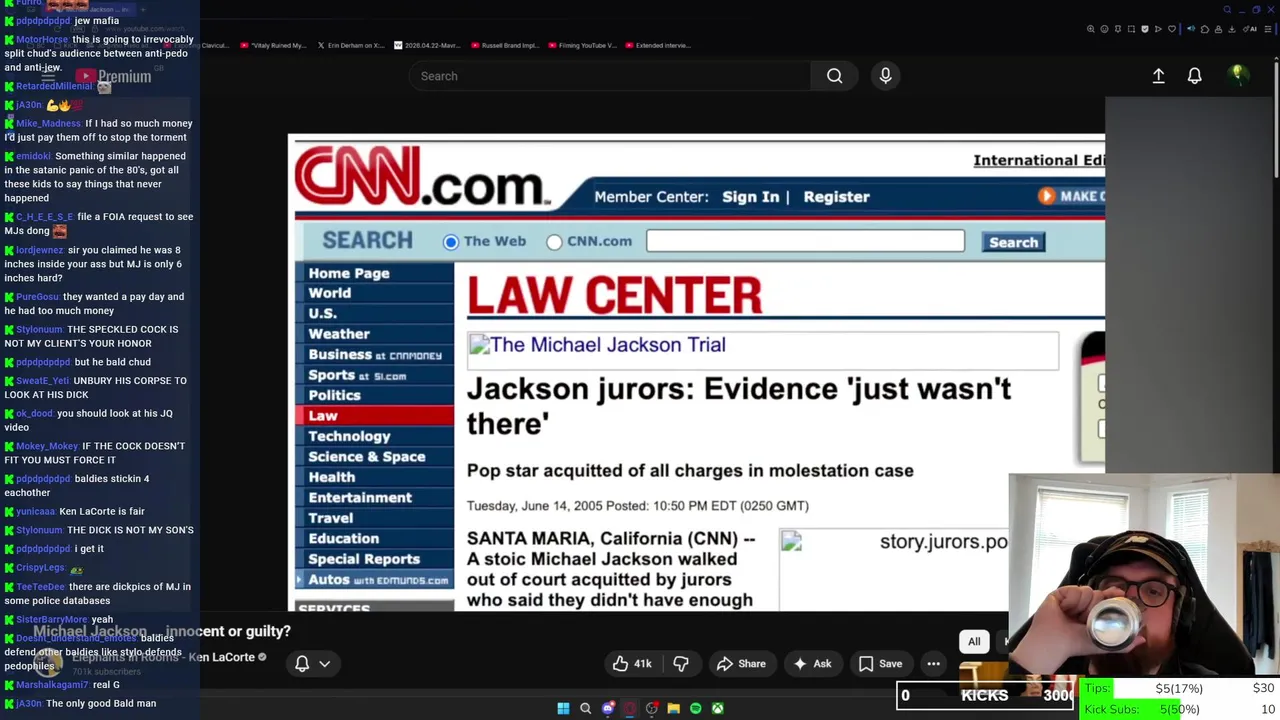Click chat username Mokey_Mokey
Screen dimensions: 1280x720
(47, 446)
